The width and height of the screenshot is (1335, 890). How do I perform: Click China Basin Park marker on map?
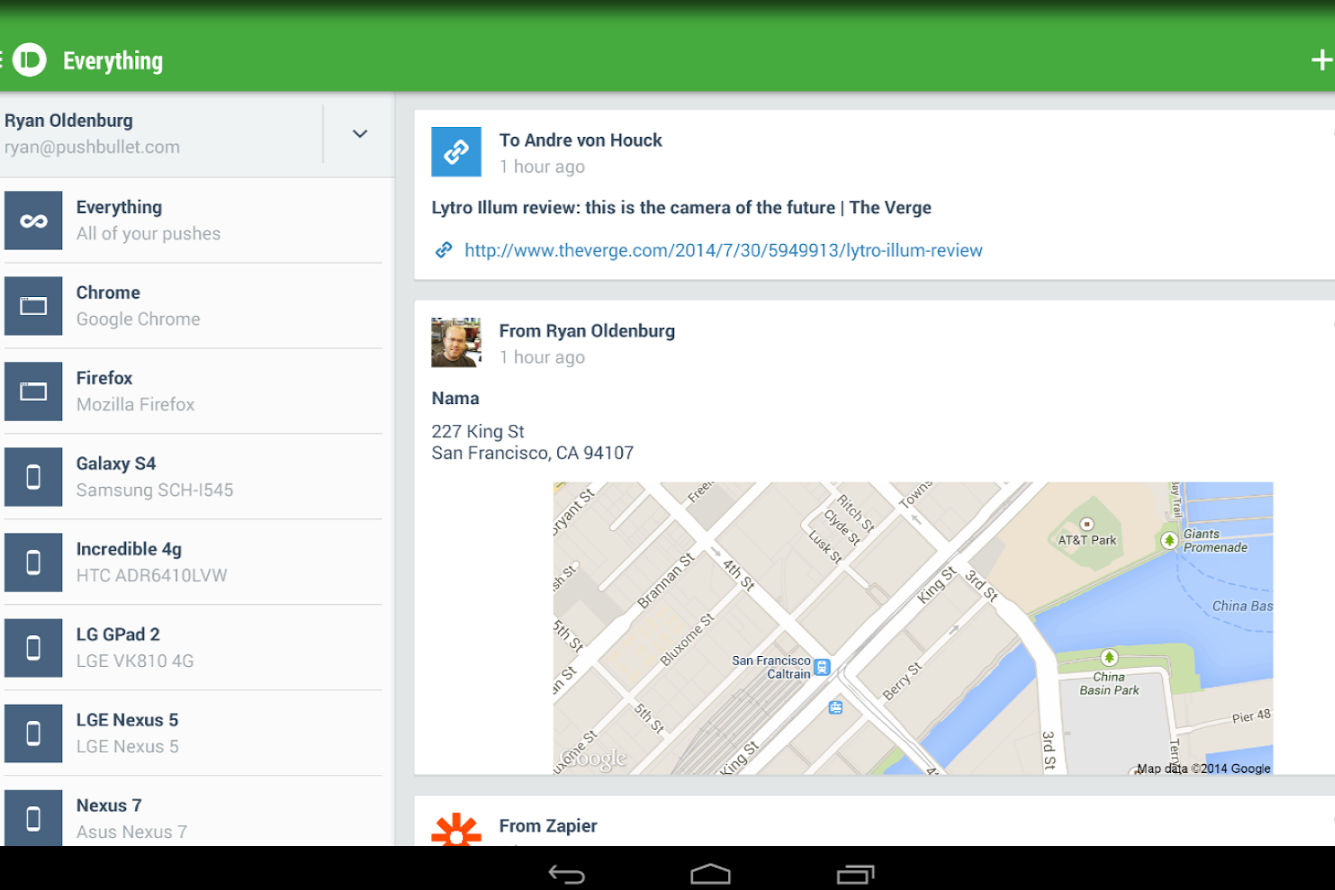click(1108, 658)
